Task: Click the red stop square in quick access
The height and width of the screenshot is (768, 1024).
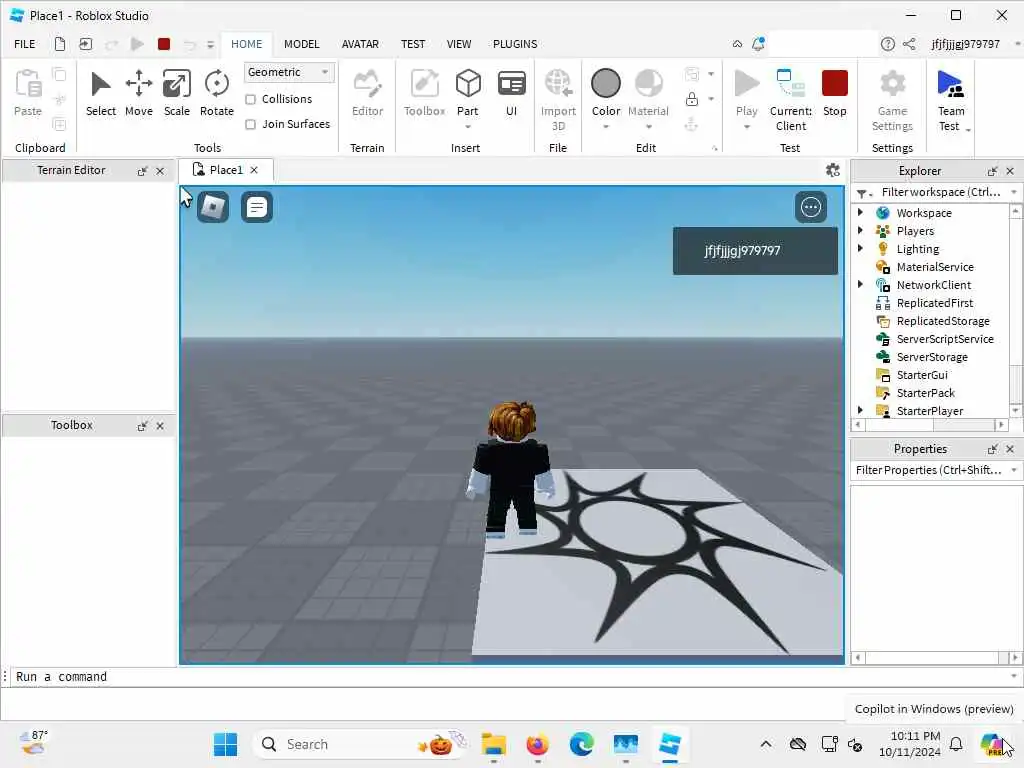Action: (x=164, y=44)
